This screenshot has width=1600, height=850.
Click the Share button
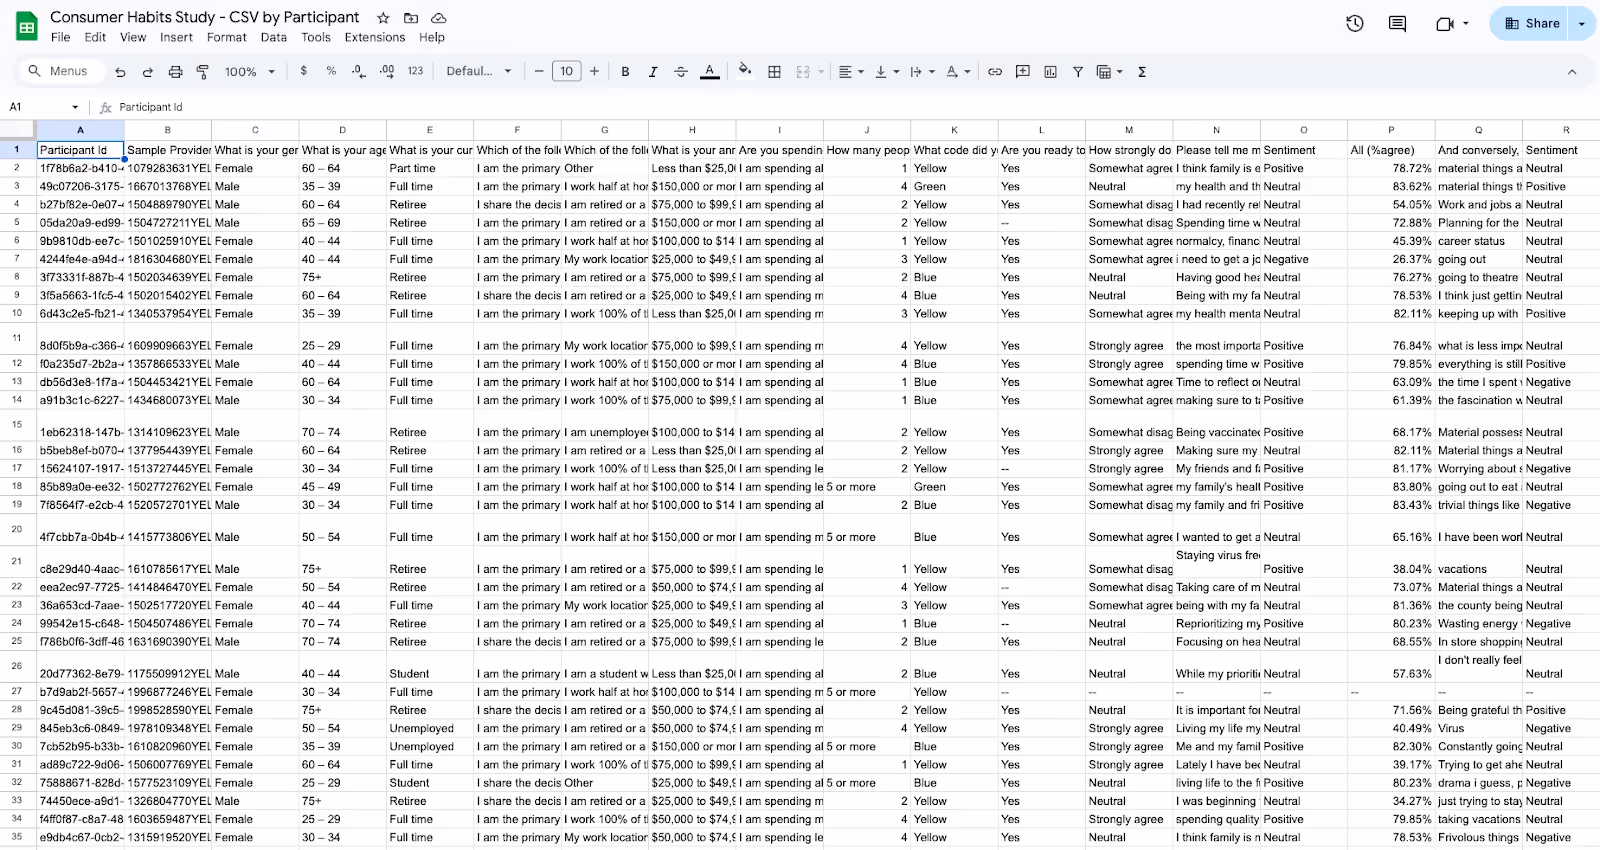[x=1532, y=23]
